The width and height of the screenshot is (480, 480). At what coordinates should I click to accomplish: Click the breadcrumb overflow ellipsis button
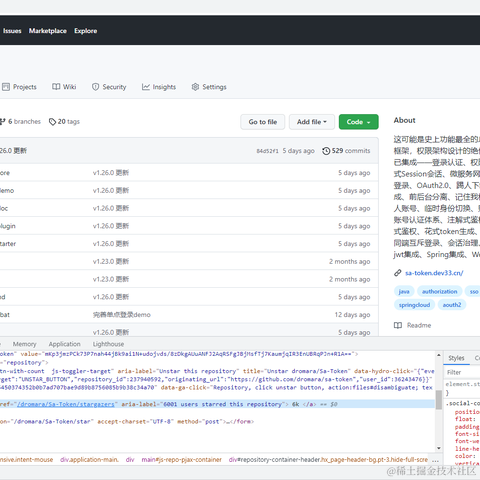pyautogui.click(x=435, y=460)
